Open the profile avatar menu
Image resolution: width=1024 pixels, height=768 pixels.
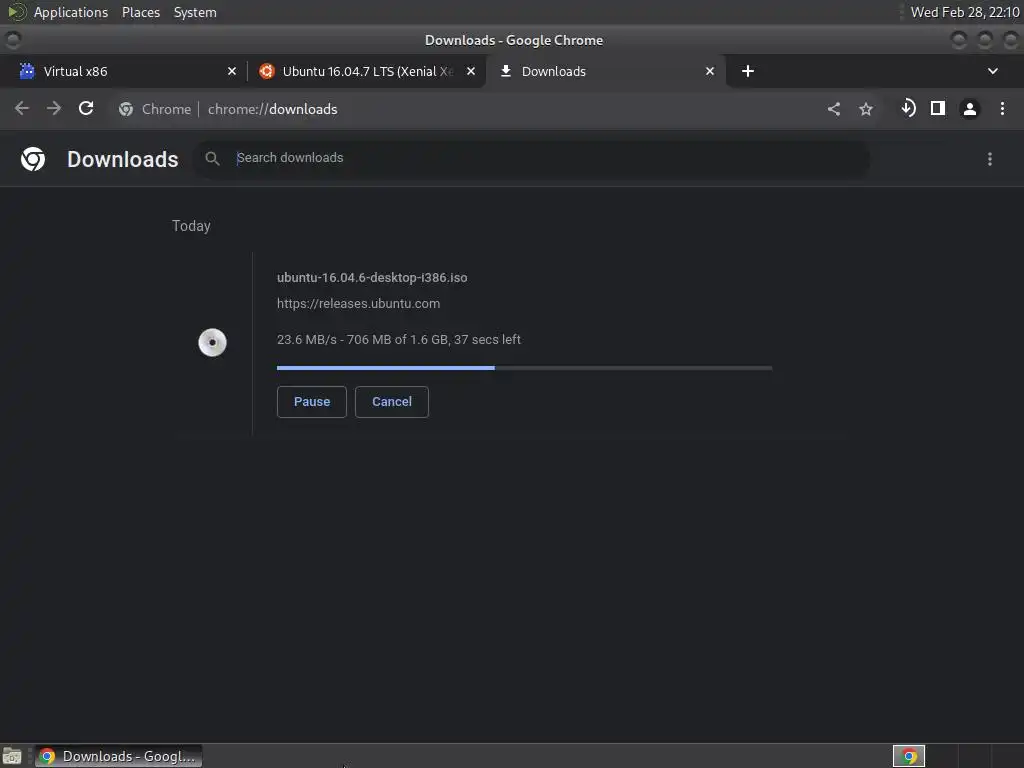tap(970, 109)
